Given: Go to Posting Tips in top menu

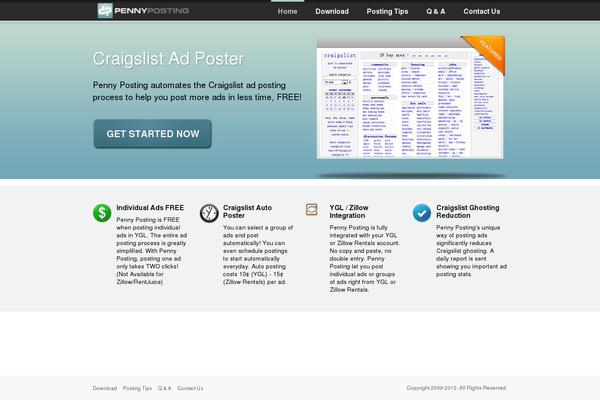Looking at the screenshot, I should click(387, 11).
